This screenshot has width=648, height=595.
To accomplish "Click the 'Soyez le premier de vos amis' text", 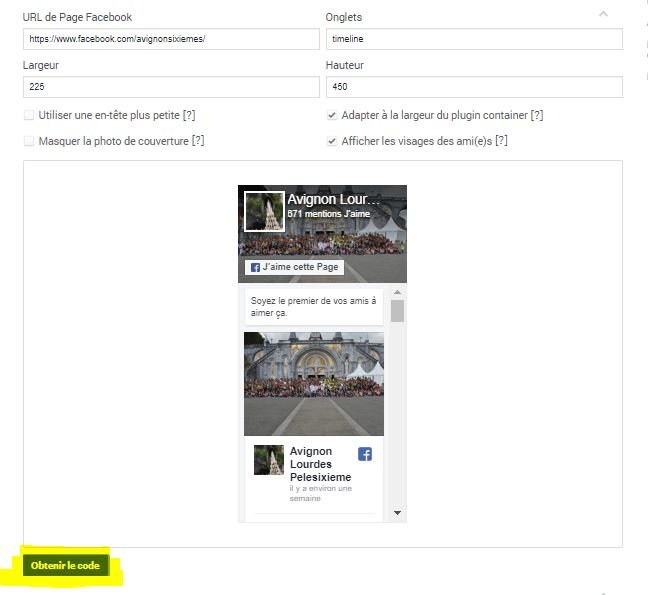I will point(313,307).
